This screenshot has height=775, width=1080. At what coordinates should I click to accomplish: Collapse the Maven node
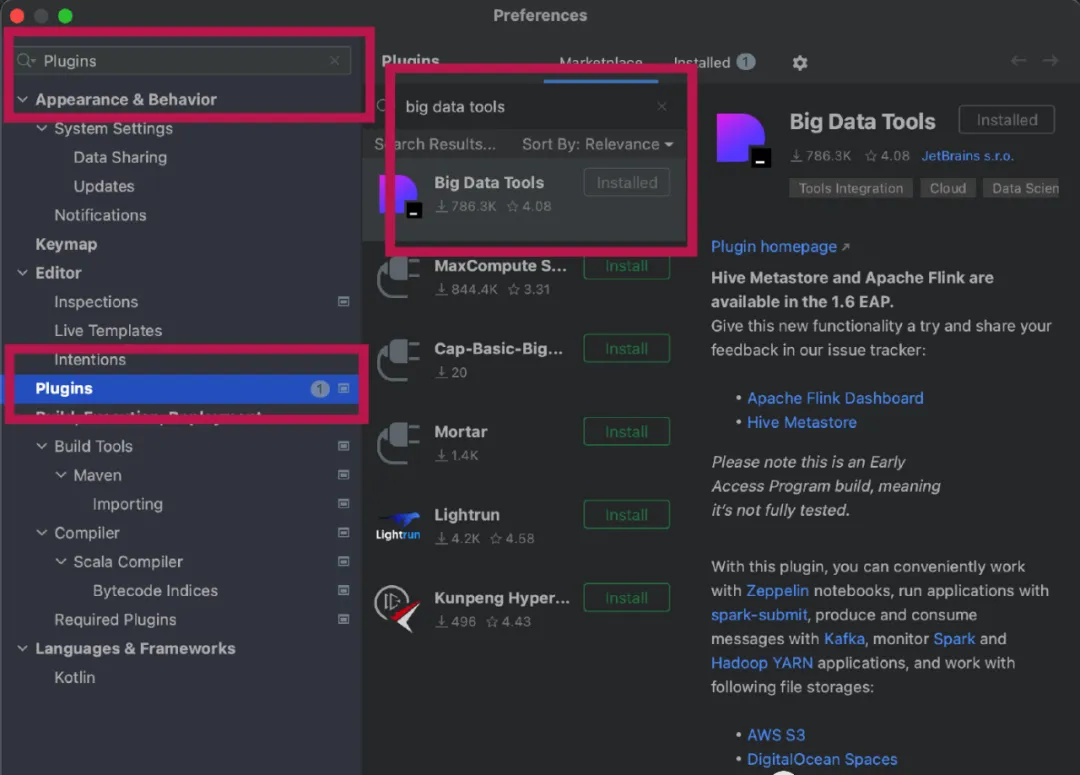tap(61, 475)
